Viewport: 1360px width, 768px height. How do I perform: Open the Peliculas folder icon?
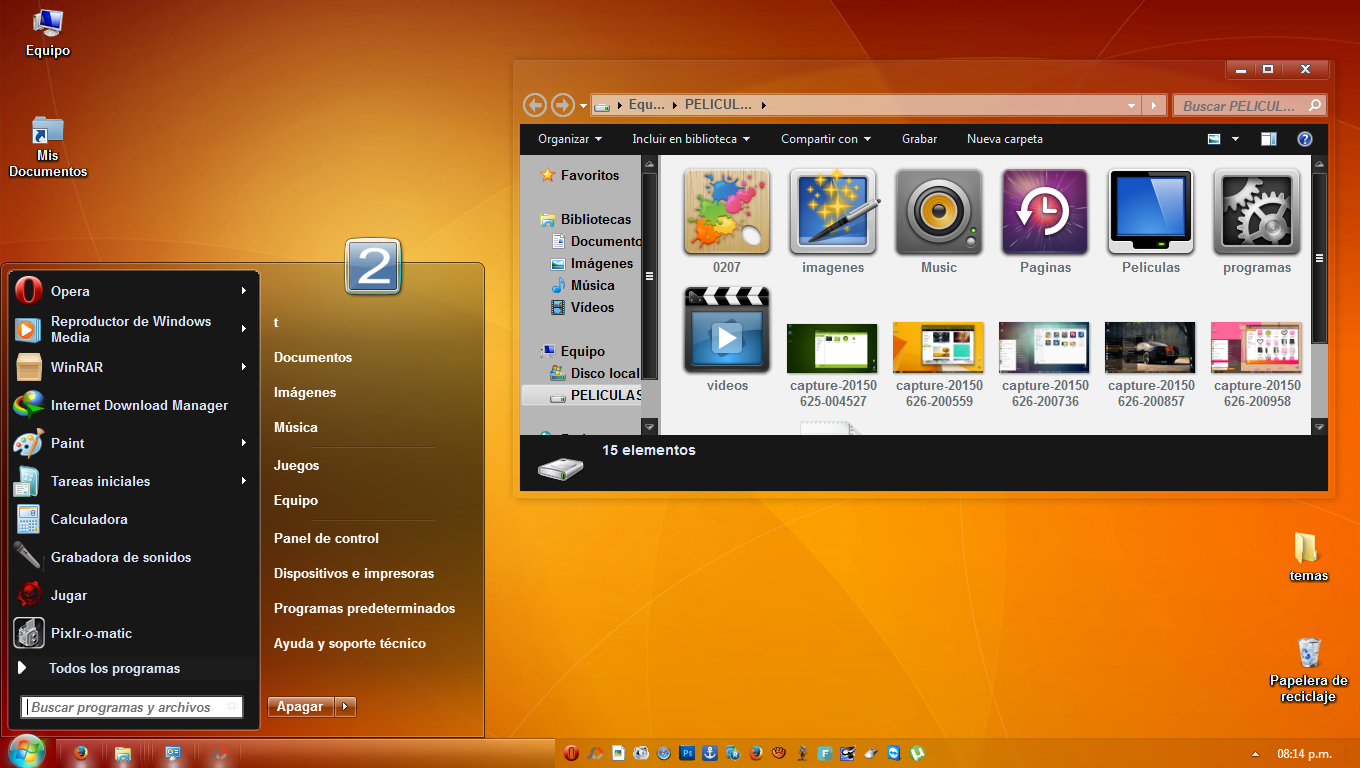click(1150, 212)
